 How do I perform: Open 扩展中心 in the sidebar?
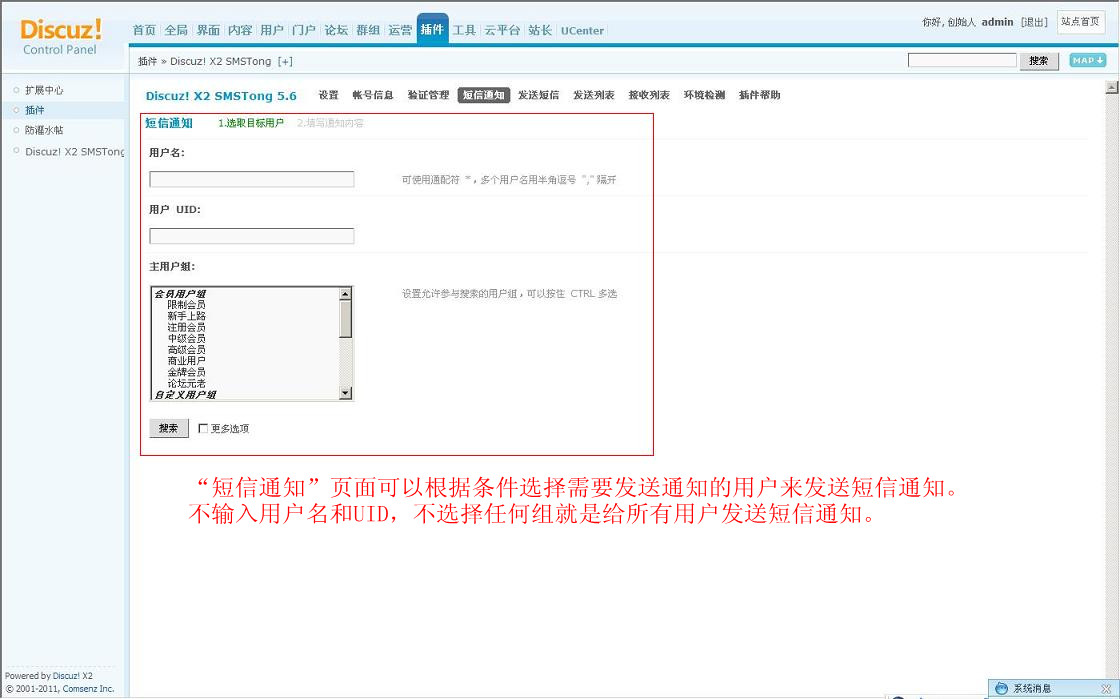tap(44, 91)
